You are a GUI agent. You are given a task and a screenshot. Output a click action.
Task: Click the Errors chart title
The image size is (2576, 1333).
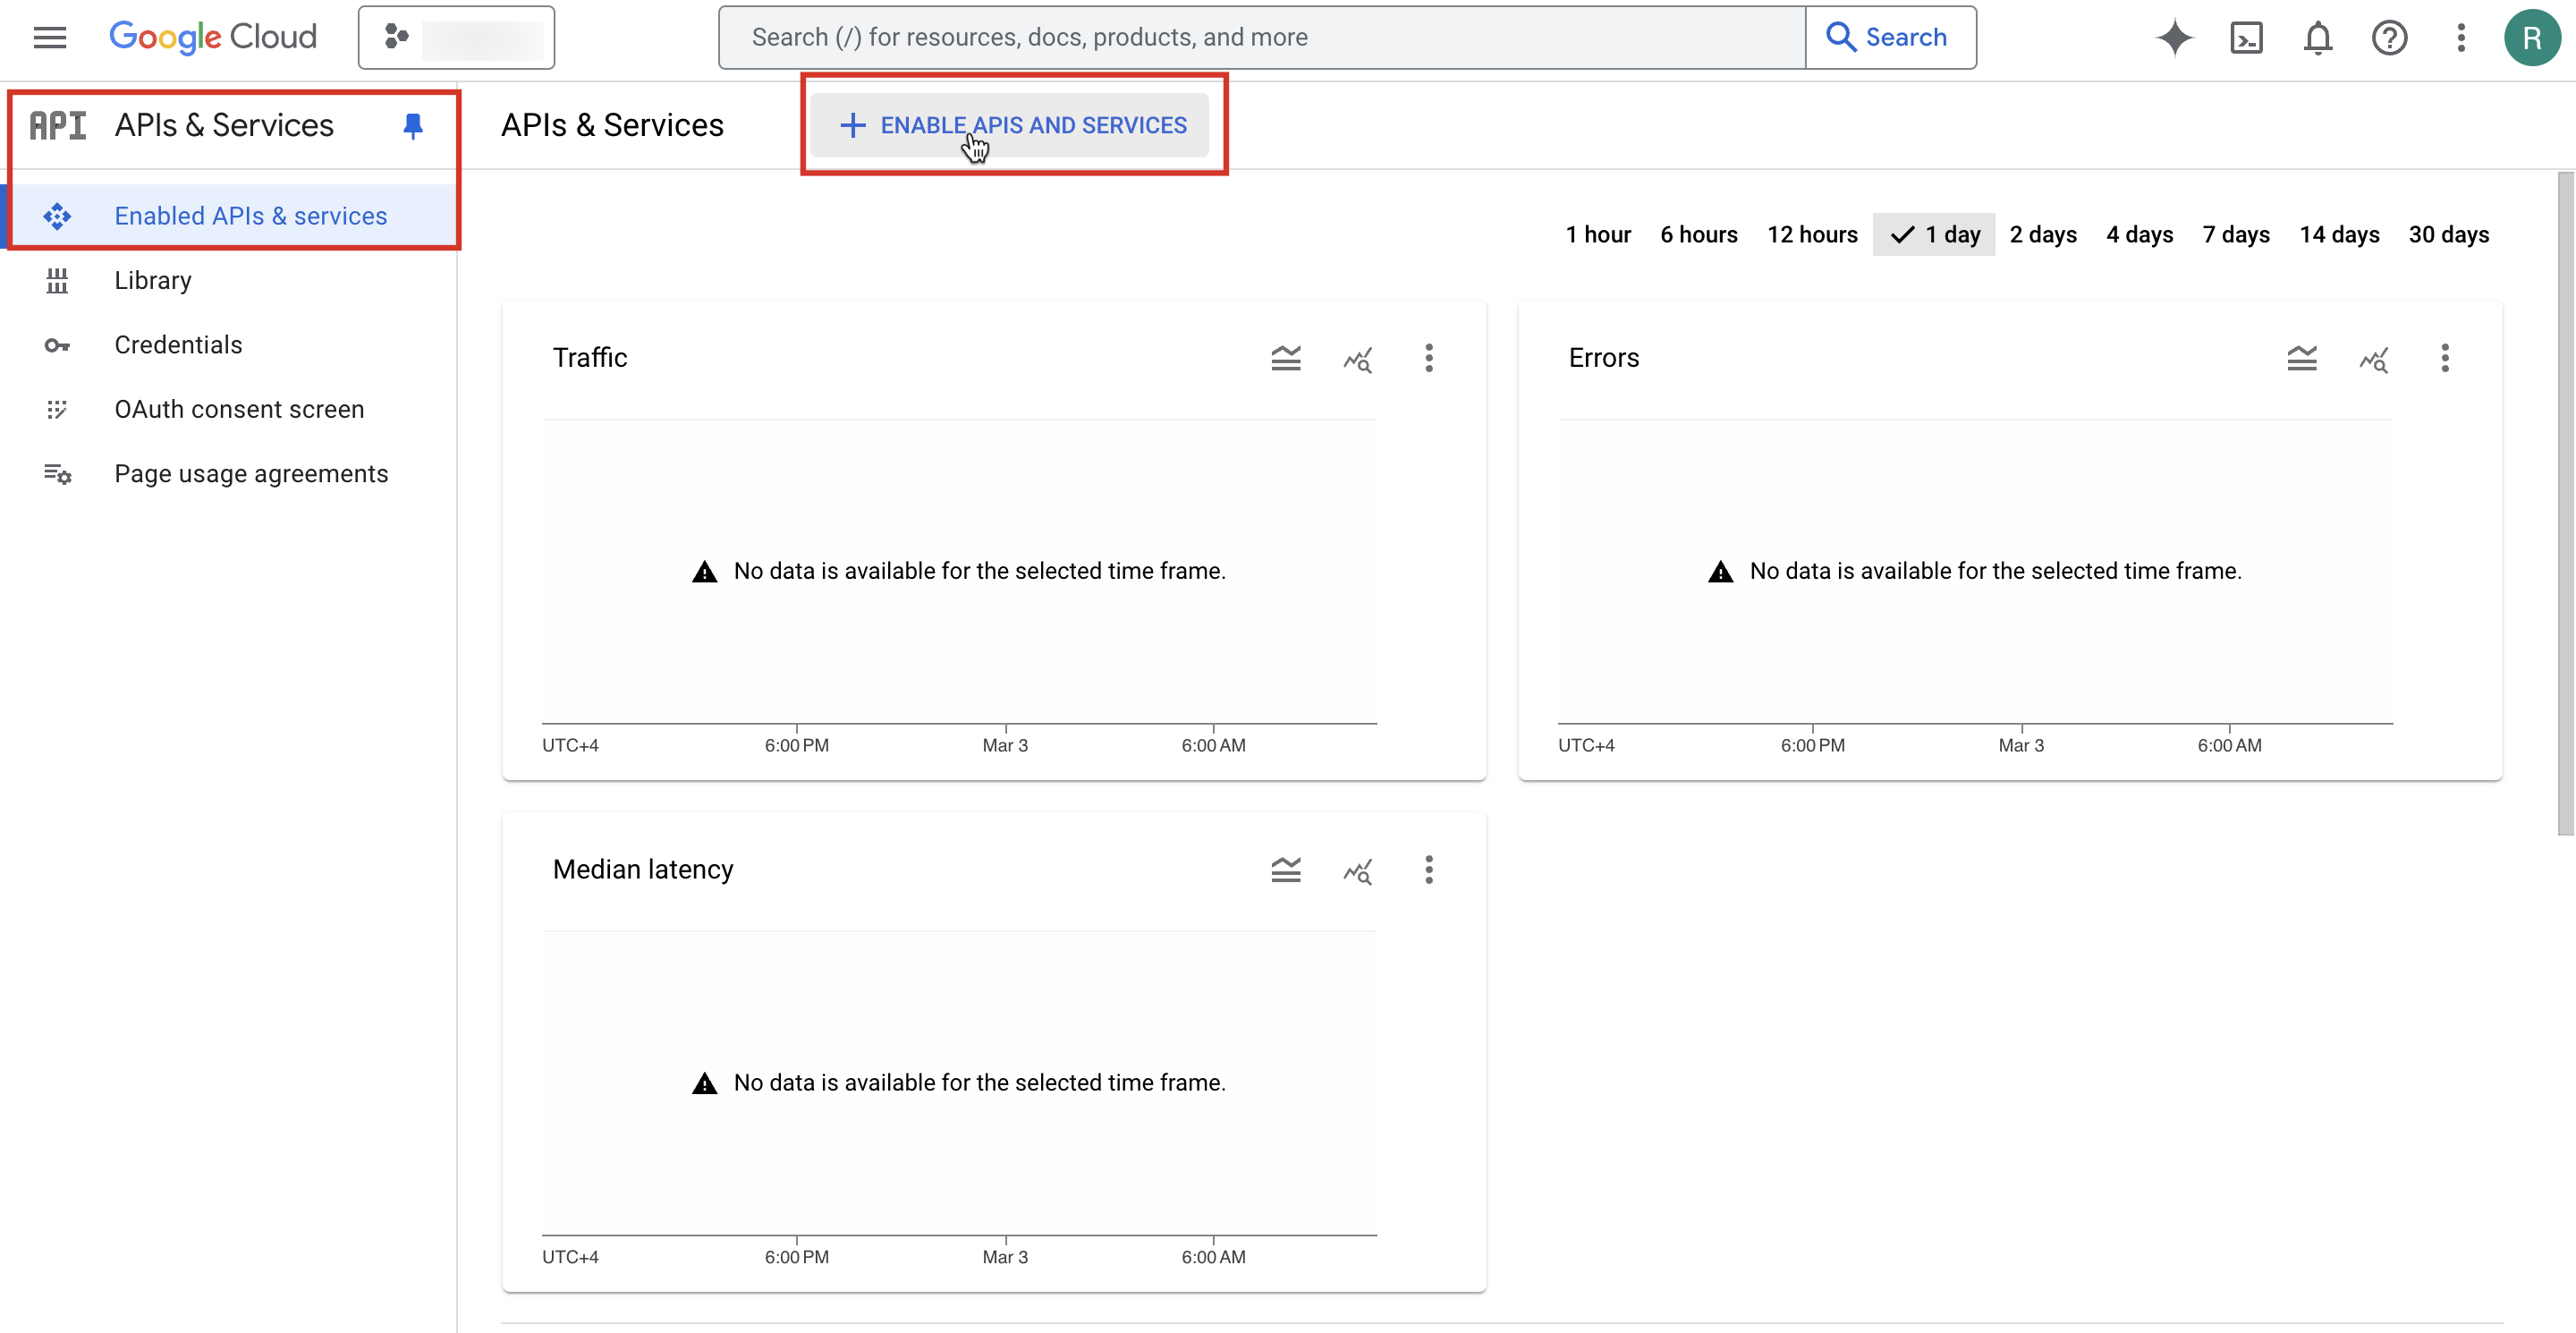click(x=1604, y=358)
